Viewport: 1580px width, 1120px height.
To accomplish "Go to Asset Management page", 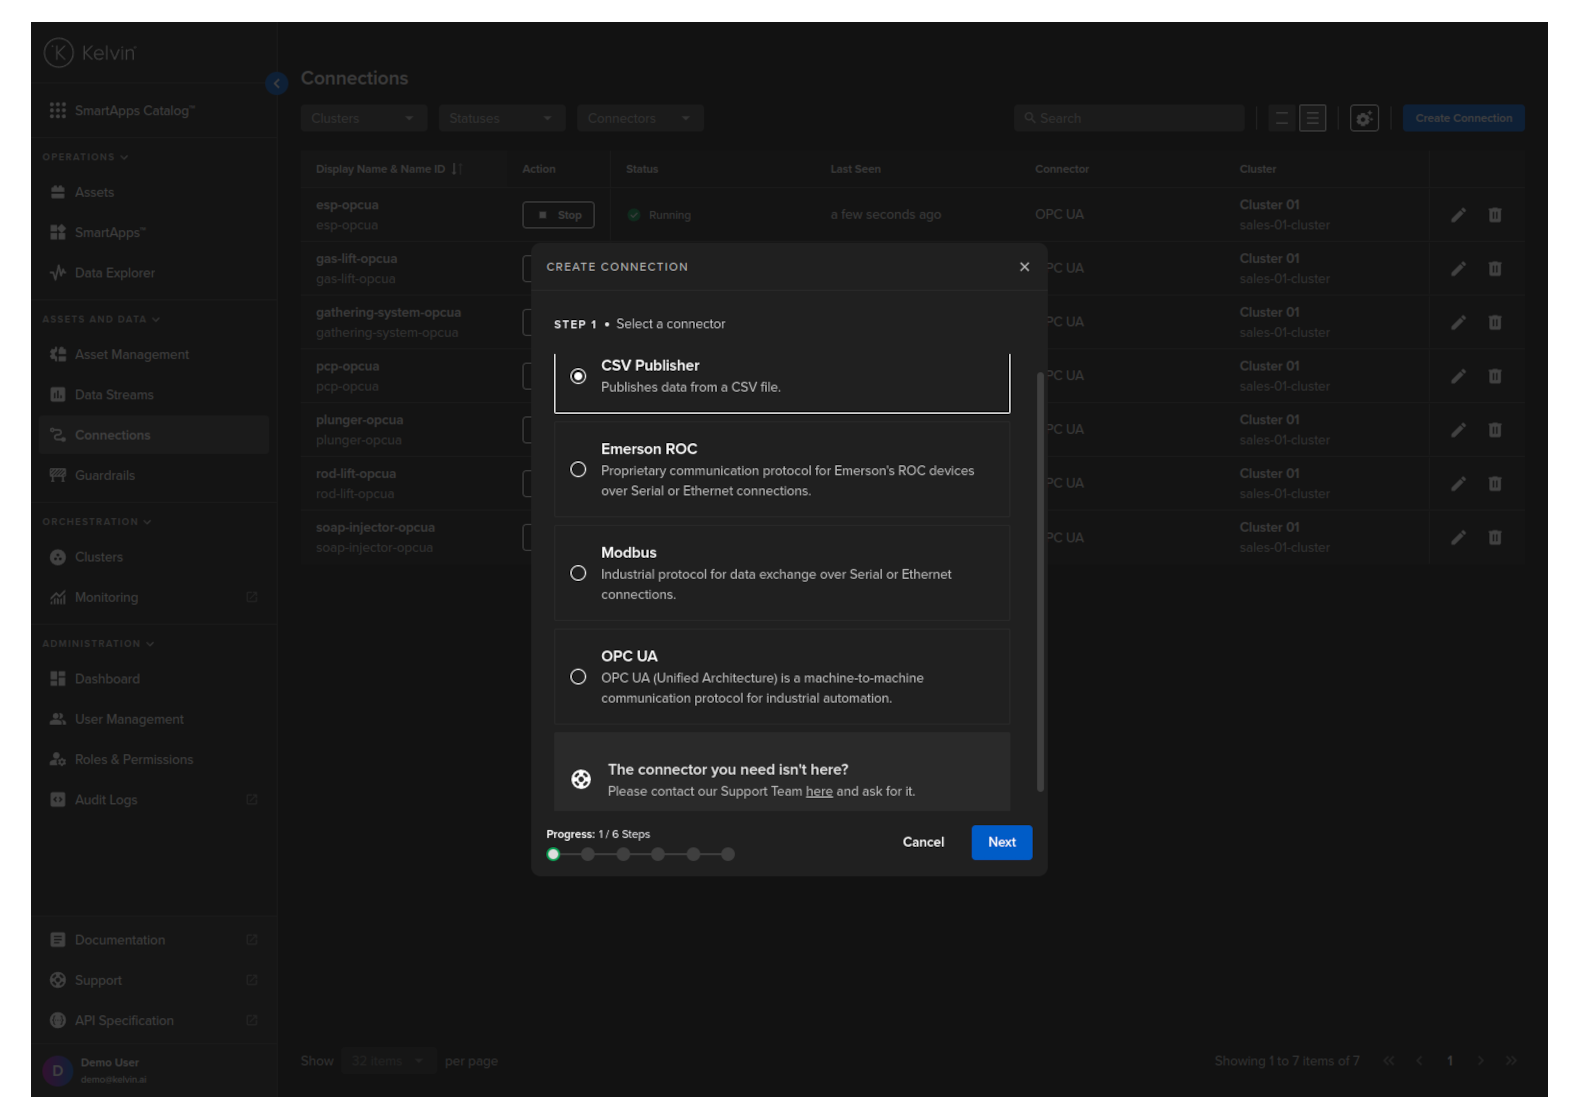I will pos(131,355).
